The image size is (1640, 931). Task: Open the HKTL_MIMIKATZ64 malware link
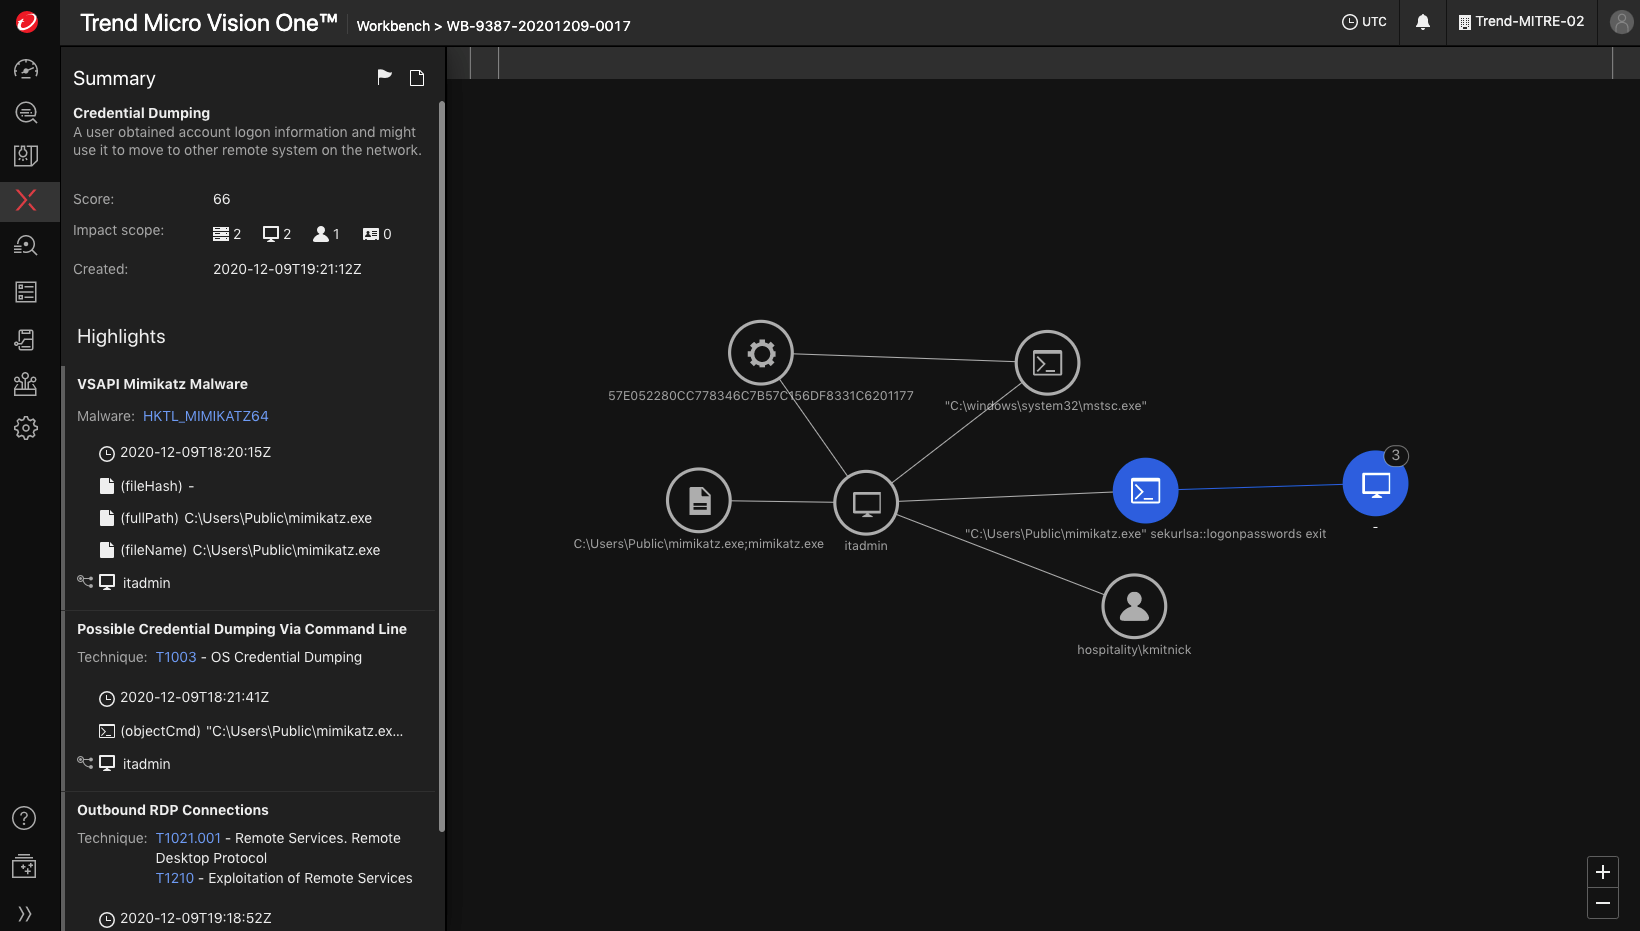[x=205, y=416]
